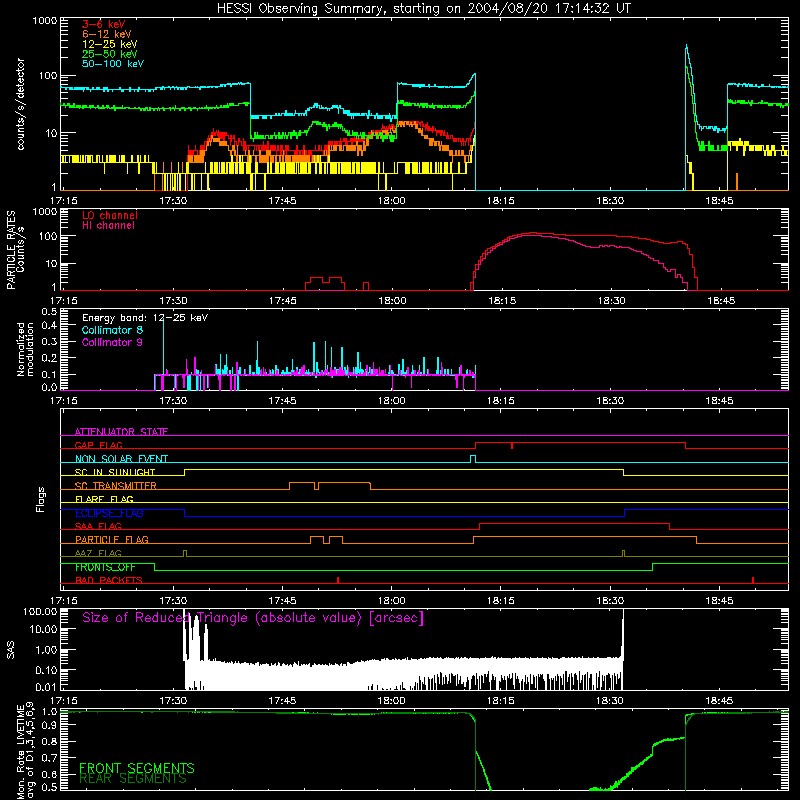
Task: Select the Collimator 9 legend label
Action: click(112, 342)
